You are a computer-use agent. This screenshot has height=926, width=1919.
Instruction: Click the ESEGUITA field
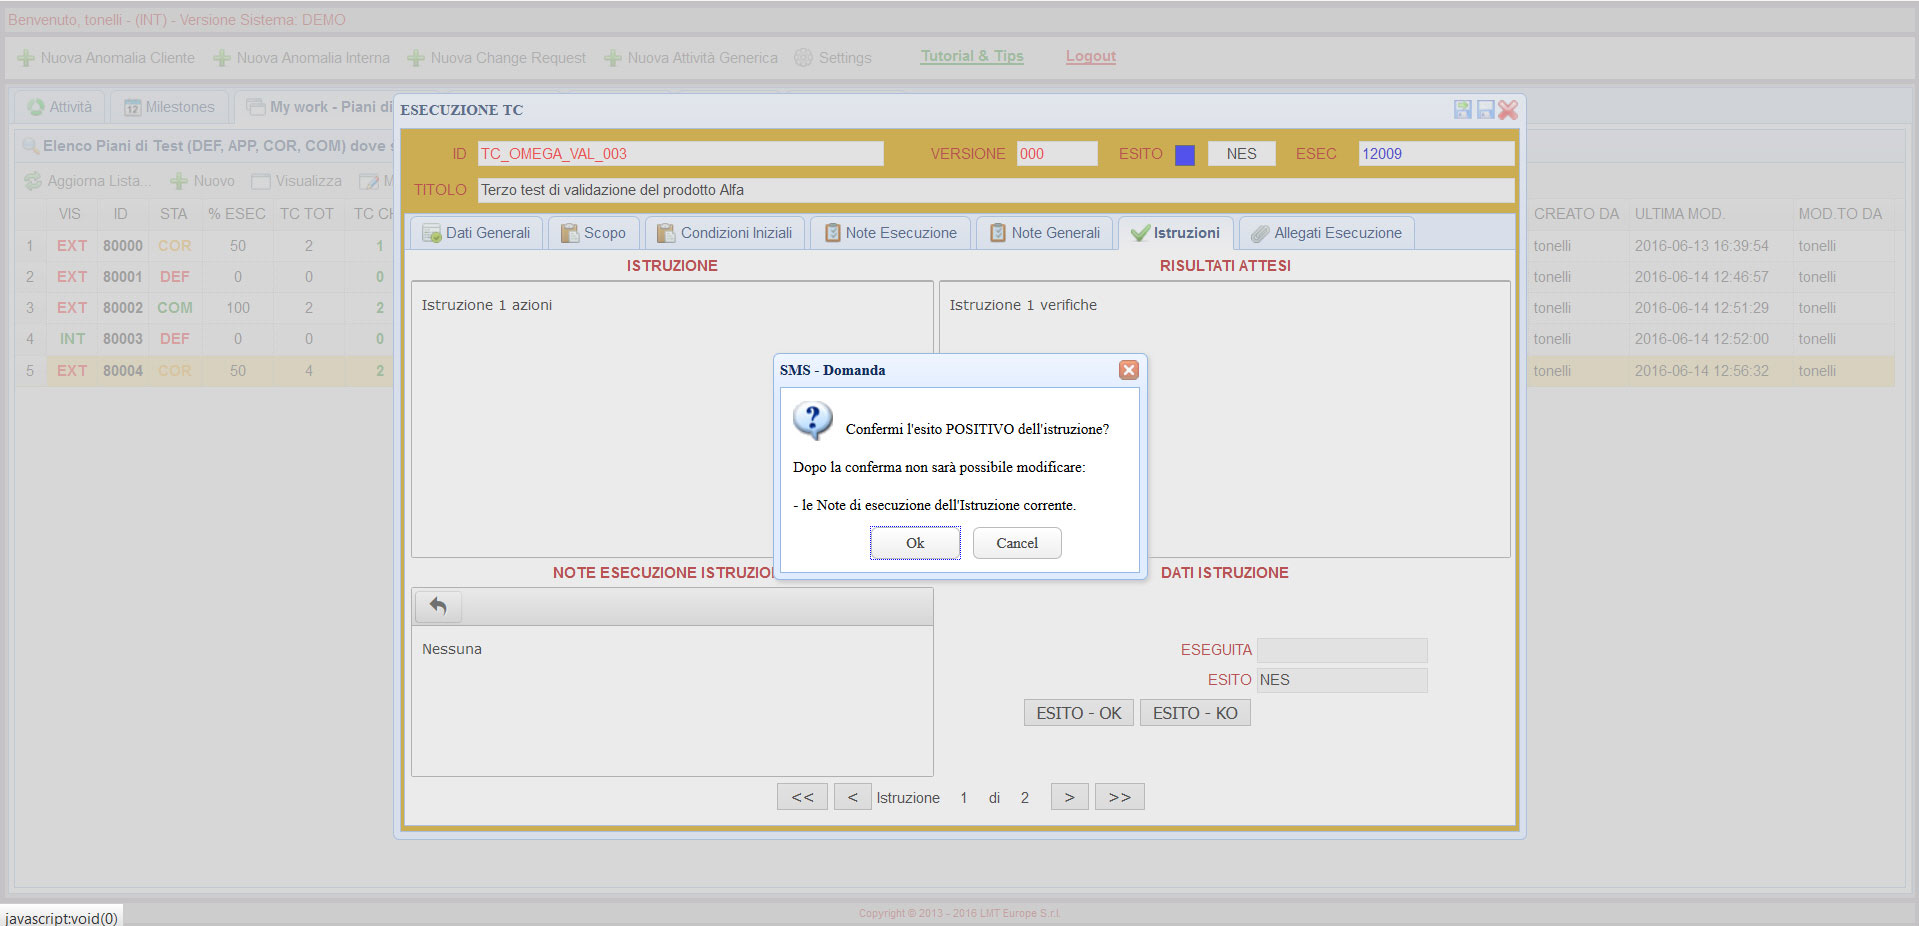(1342, 650)
